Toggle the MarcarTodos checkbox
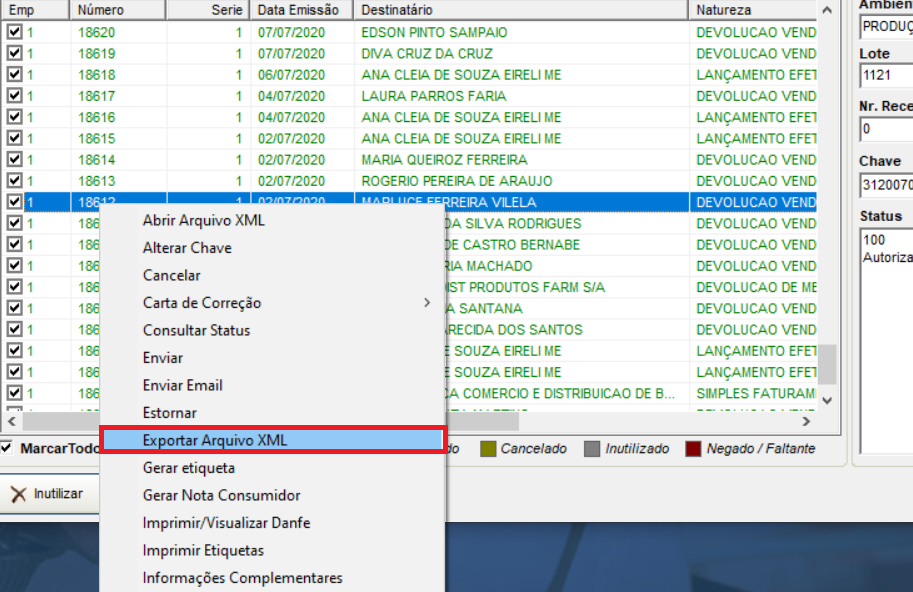Screen dimensions: 913x592 point(8,448)
